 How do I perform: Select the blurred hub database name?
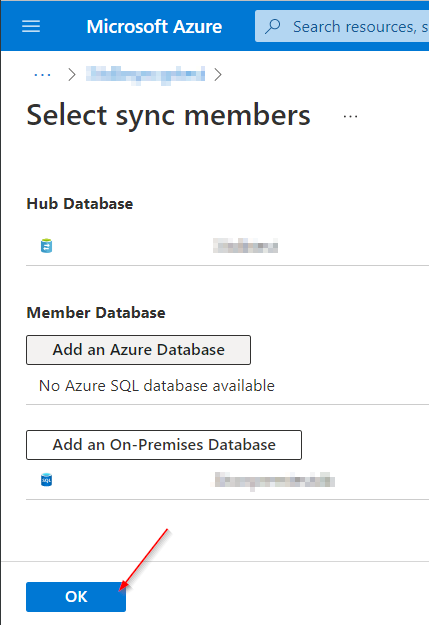245,246
